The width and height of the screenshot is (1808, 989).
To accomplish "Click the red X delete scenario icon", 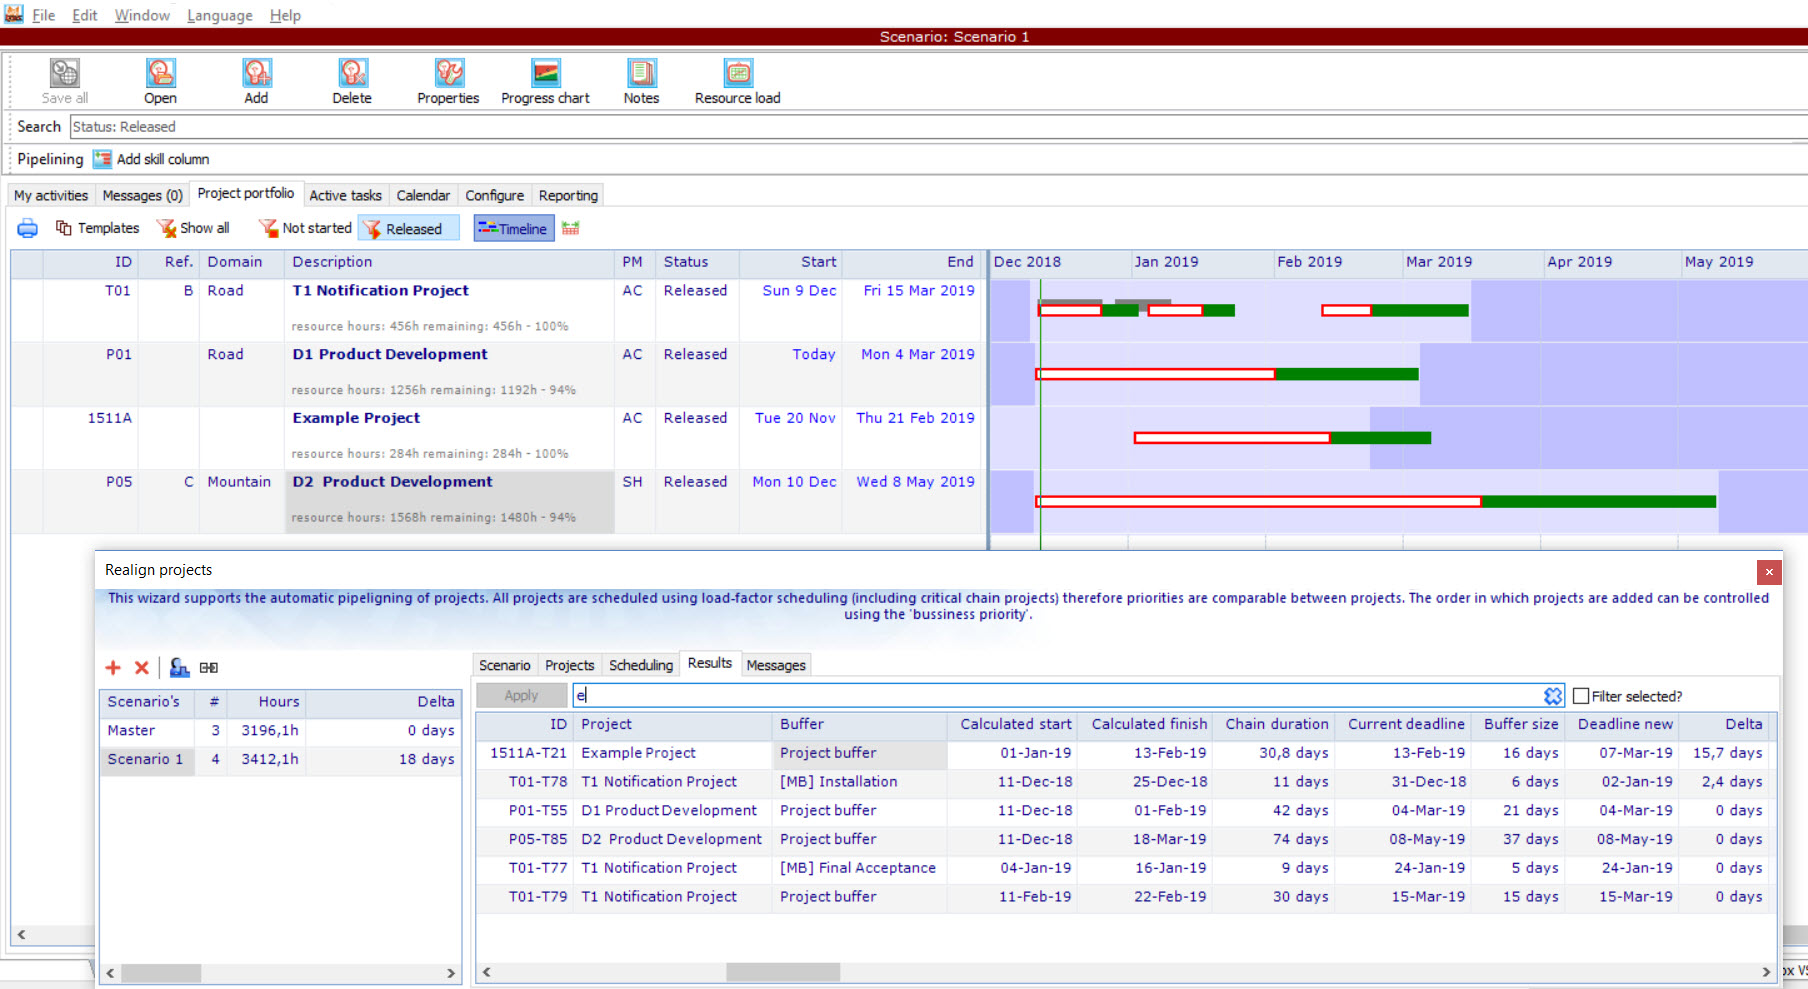I will [142, 668].
